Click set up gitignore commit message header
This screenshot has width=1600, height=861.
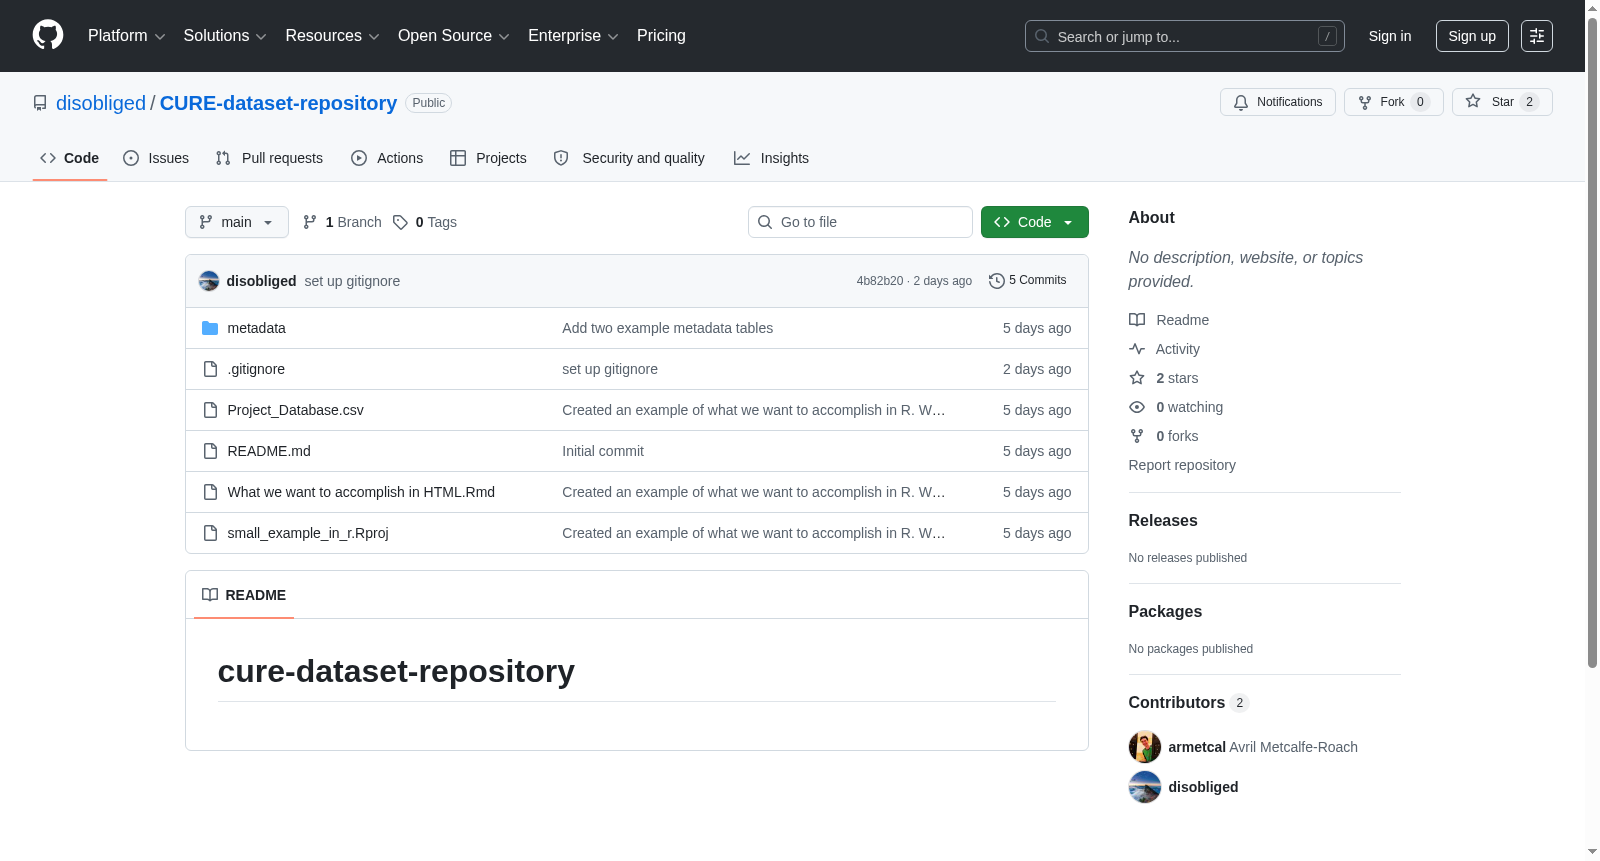[352, 281]
